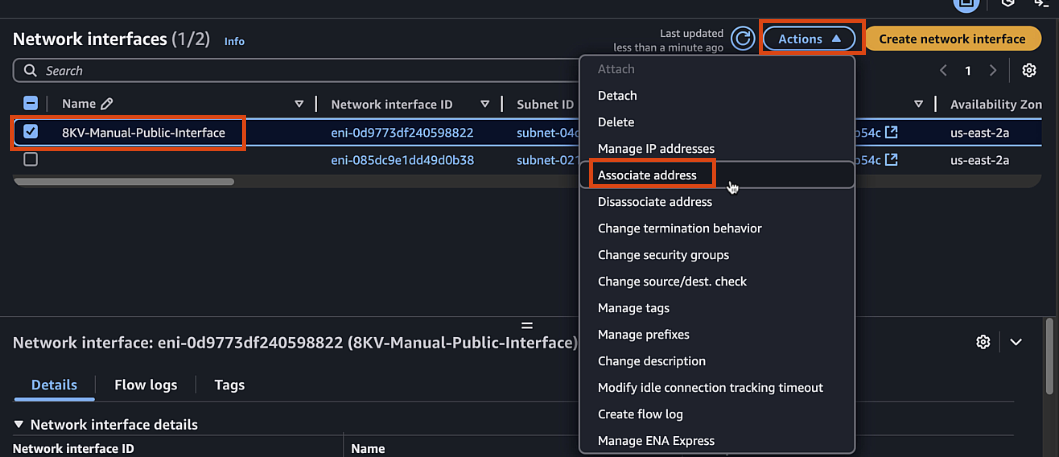Click the edit pencil beside Name column
Image resolution: width=1059 pixels, height=457 pixels.
pyautogui.click(x=107, y=104)
